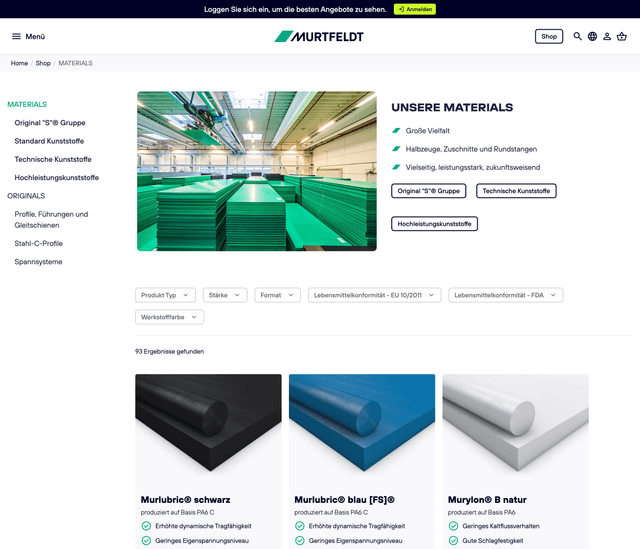Click "Vielseitig, leistungsstark, zukunftsweisend" text
Screen dimensions: 640x549
tap(473, 167)
